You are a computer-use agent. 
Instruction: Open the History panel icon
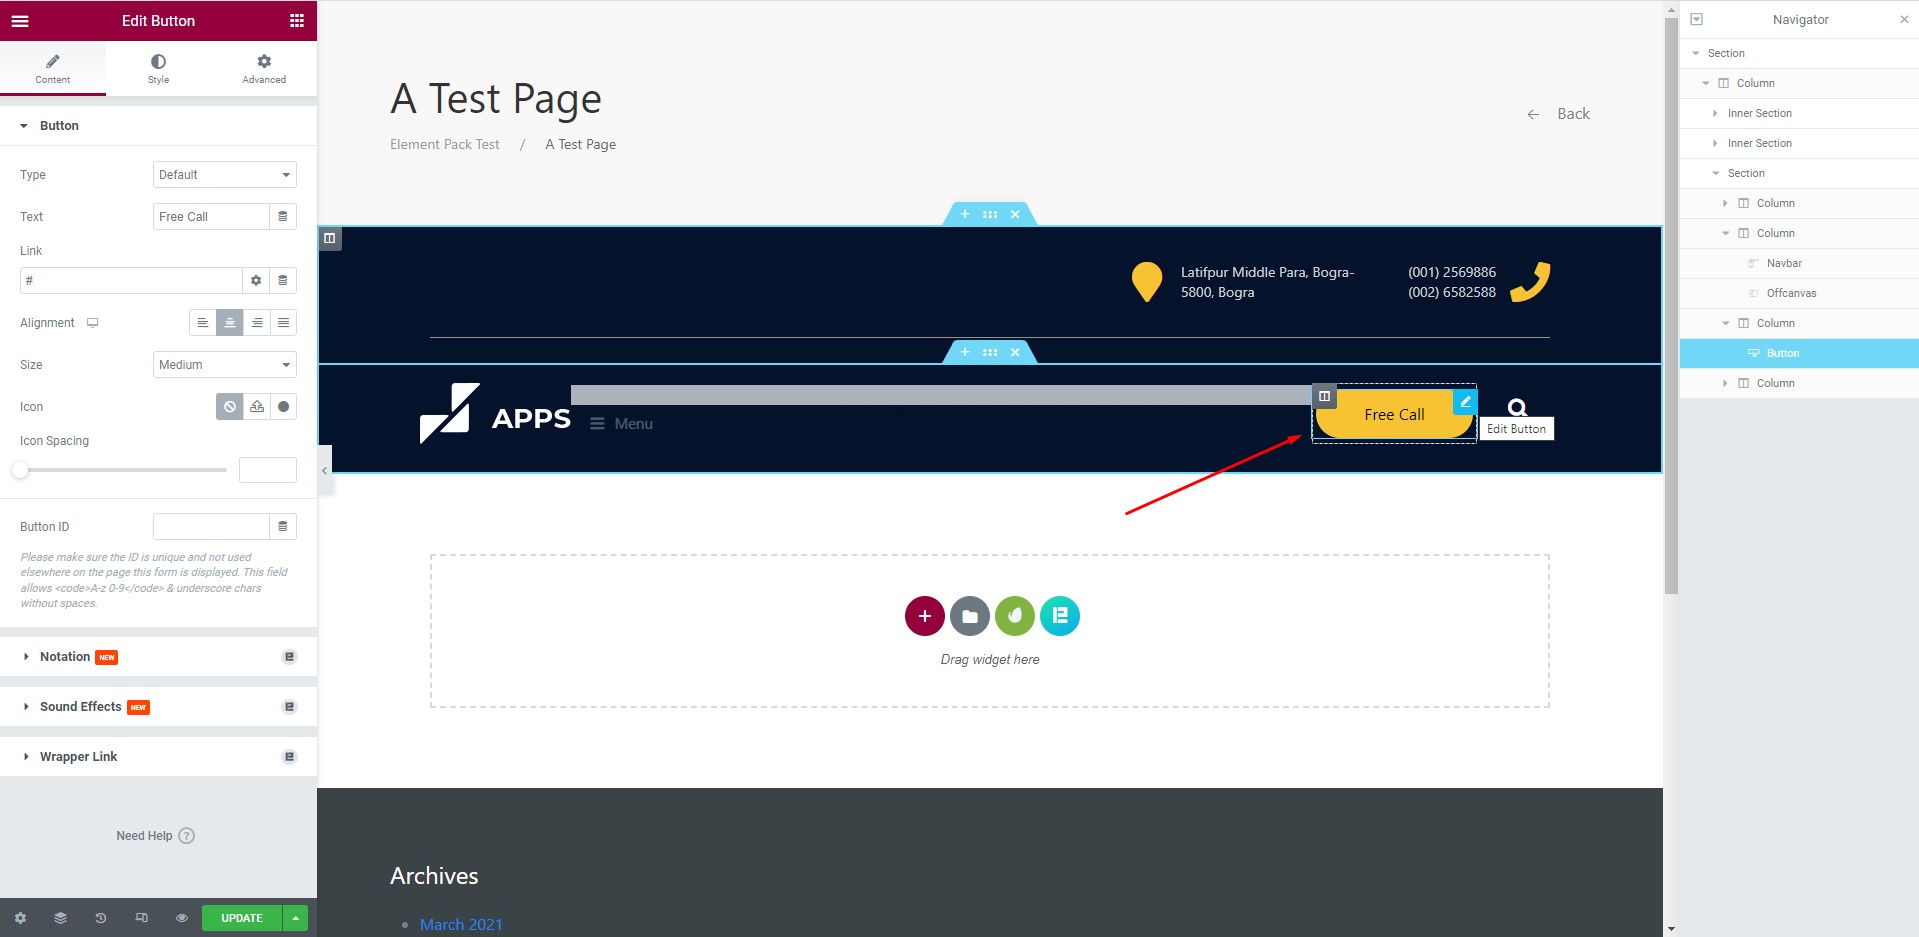pyautogui.click(x=101, y=918)
